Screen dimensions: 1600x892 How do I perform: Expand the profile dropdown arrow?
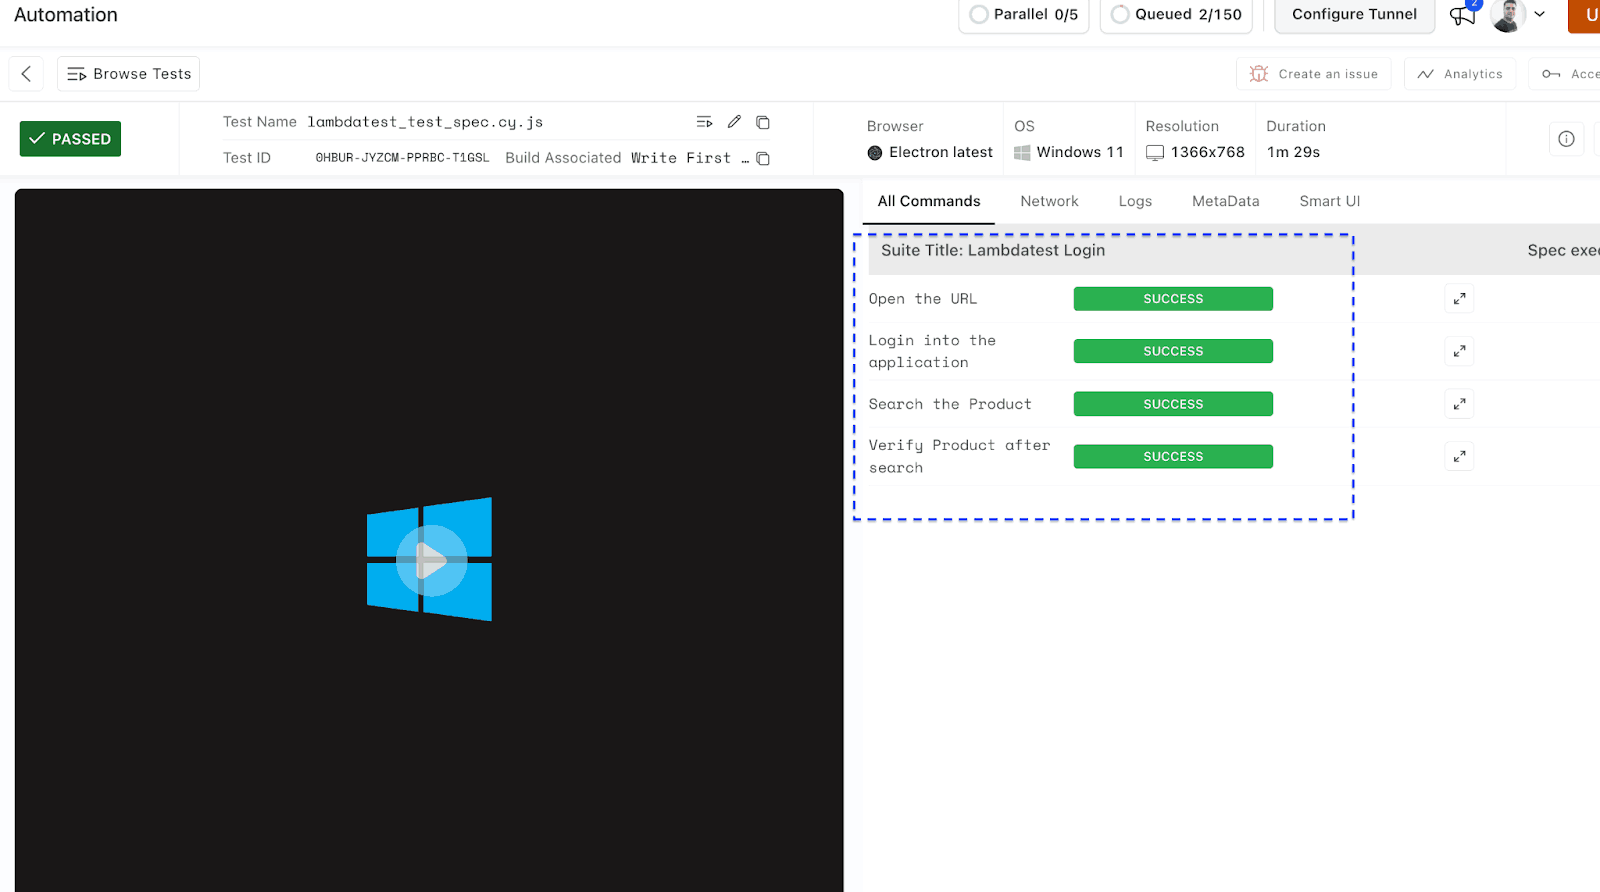point(1540,14)
